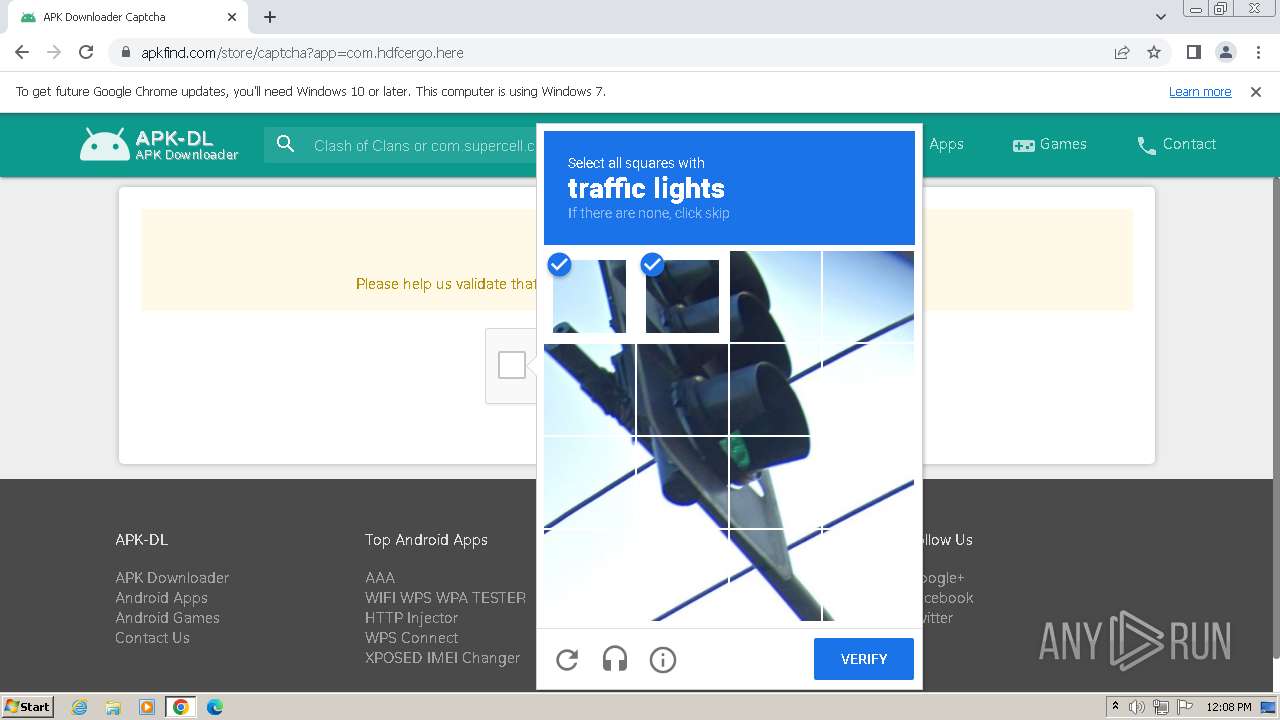
Task: Open the Contact Us footer link
Action: 152,638
